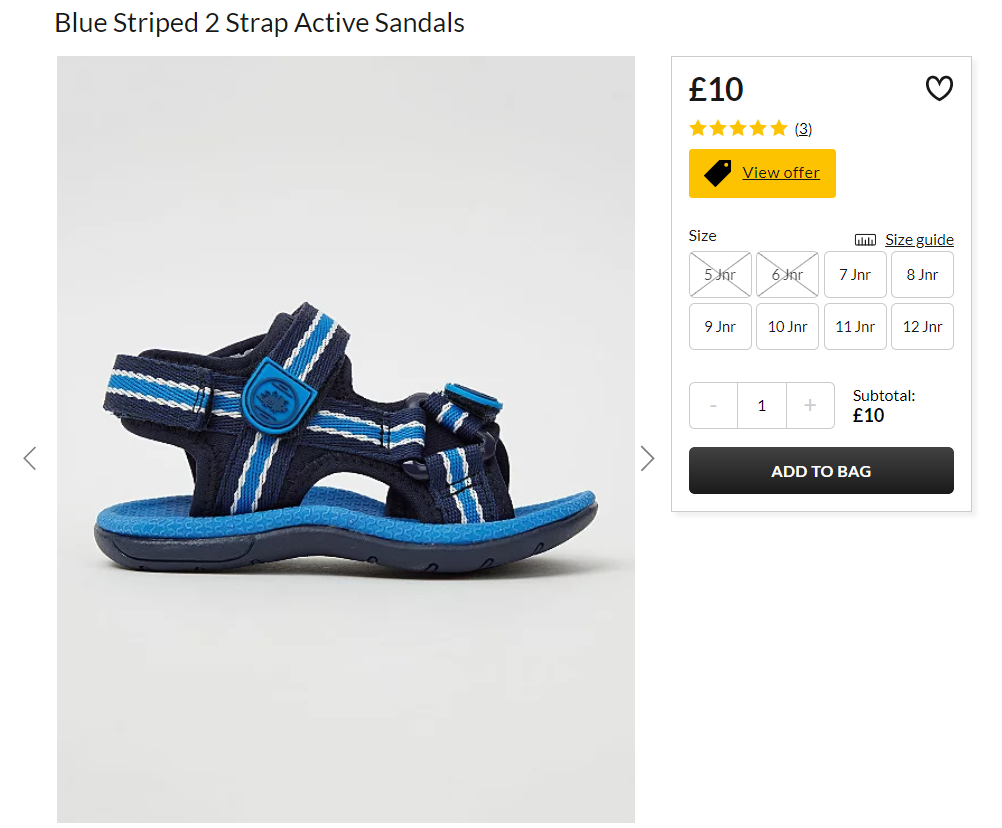Select size 8 Jnr
The height and width of the screenshot is (828, 1002).
pyautogui.click(x=922, y=275)
